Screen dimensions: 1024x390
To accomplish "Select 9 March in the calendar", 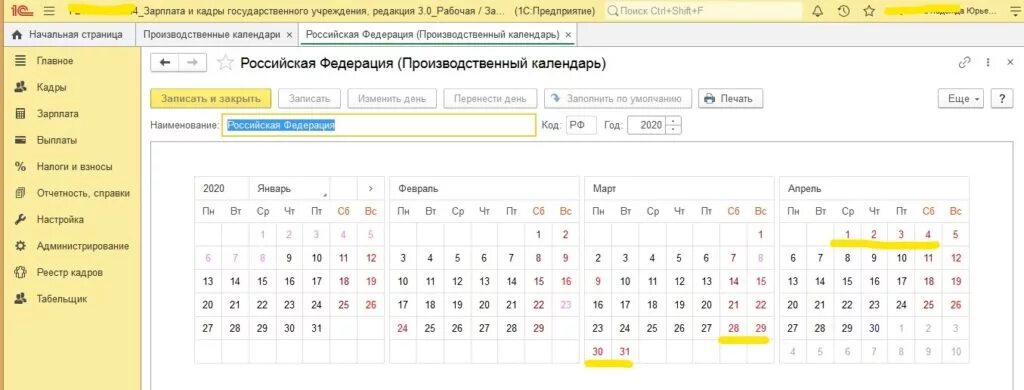I will (x=598, y=282).
